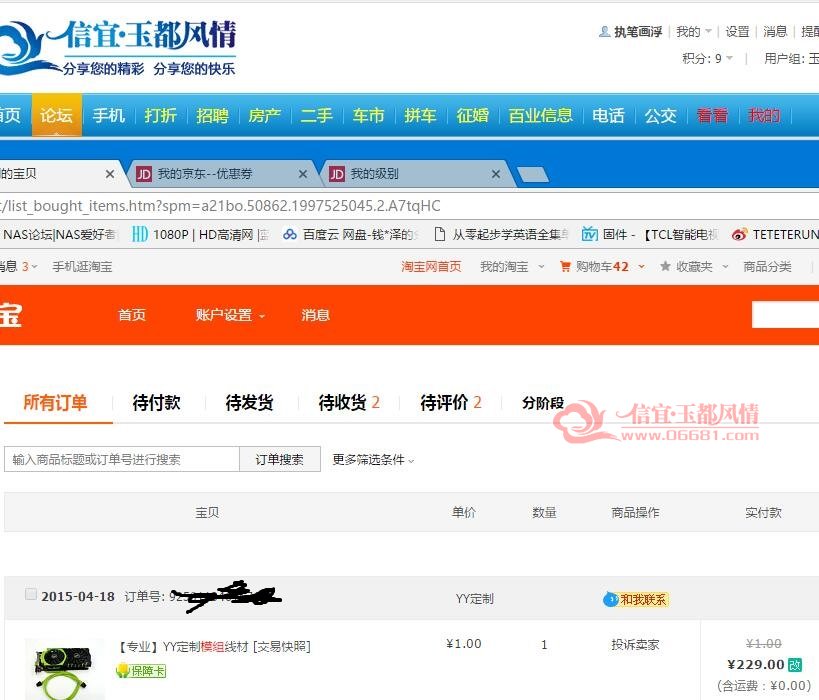Viewport: 819px width, 700px height.
Task: Click the 投诉卖家 link
Action: point(635,645)
